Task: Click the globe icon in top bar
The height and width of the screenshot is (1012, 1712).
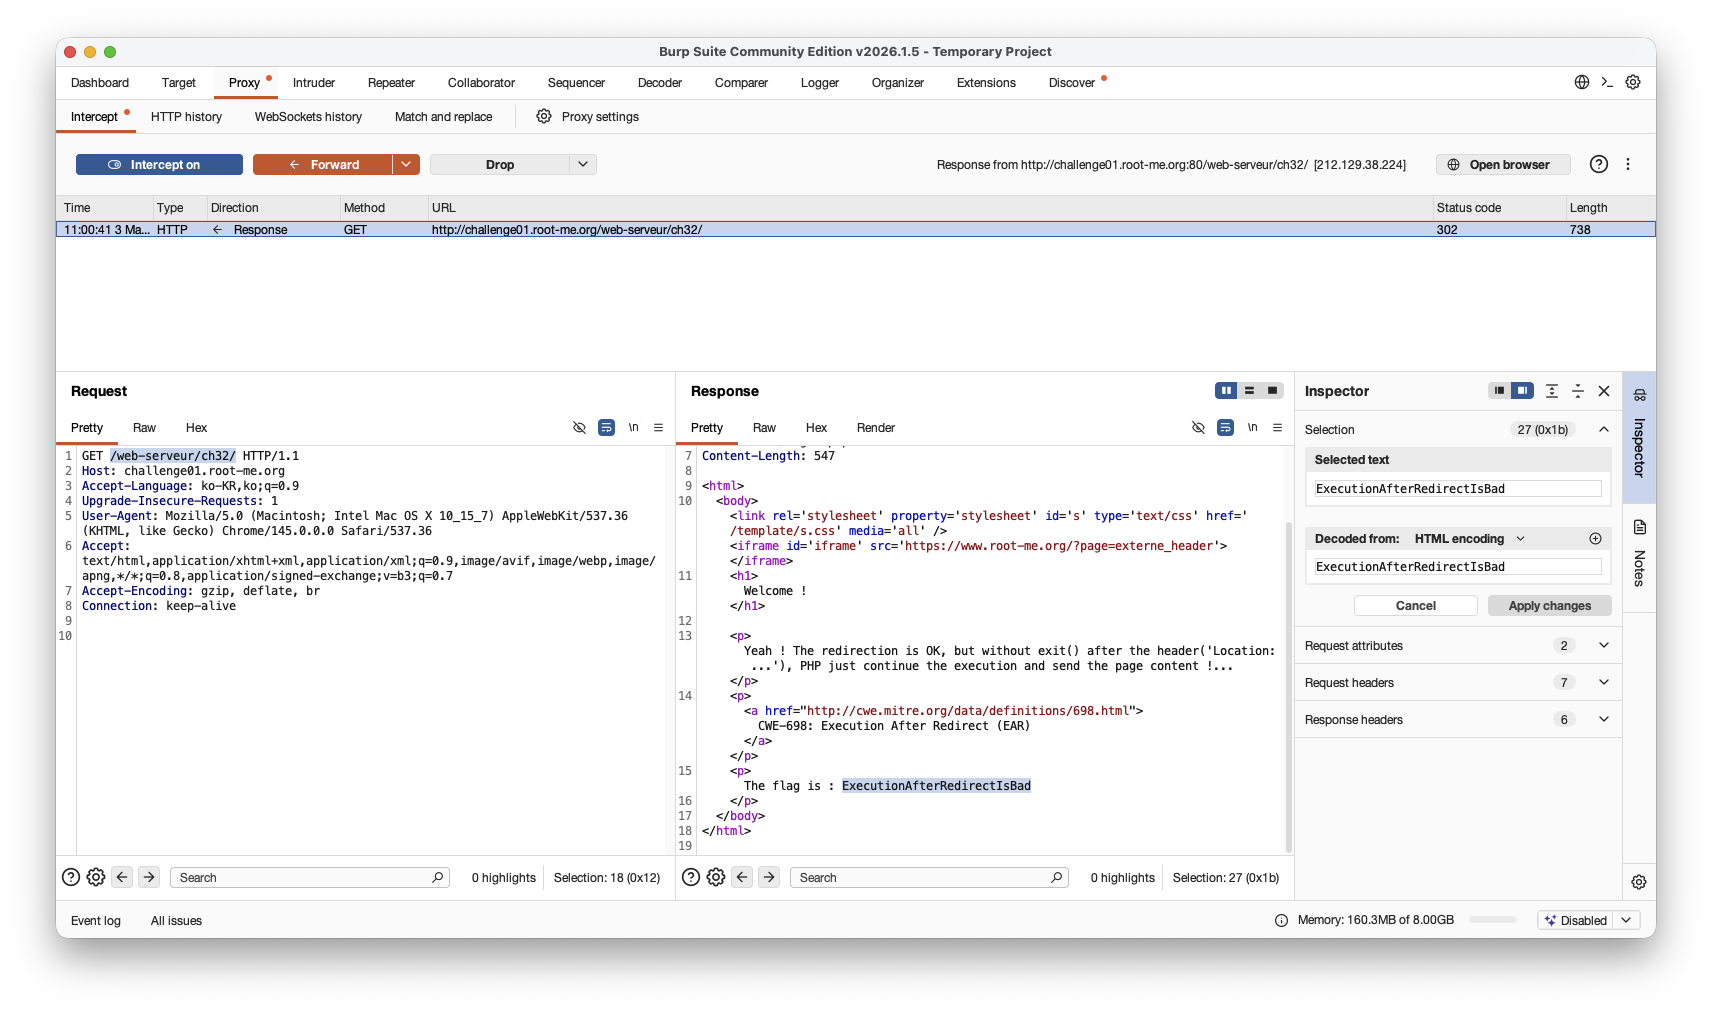Action: click(1582, 82)
